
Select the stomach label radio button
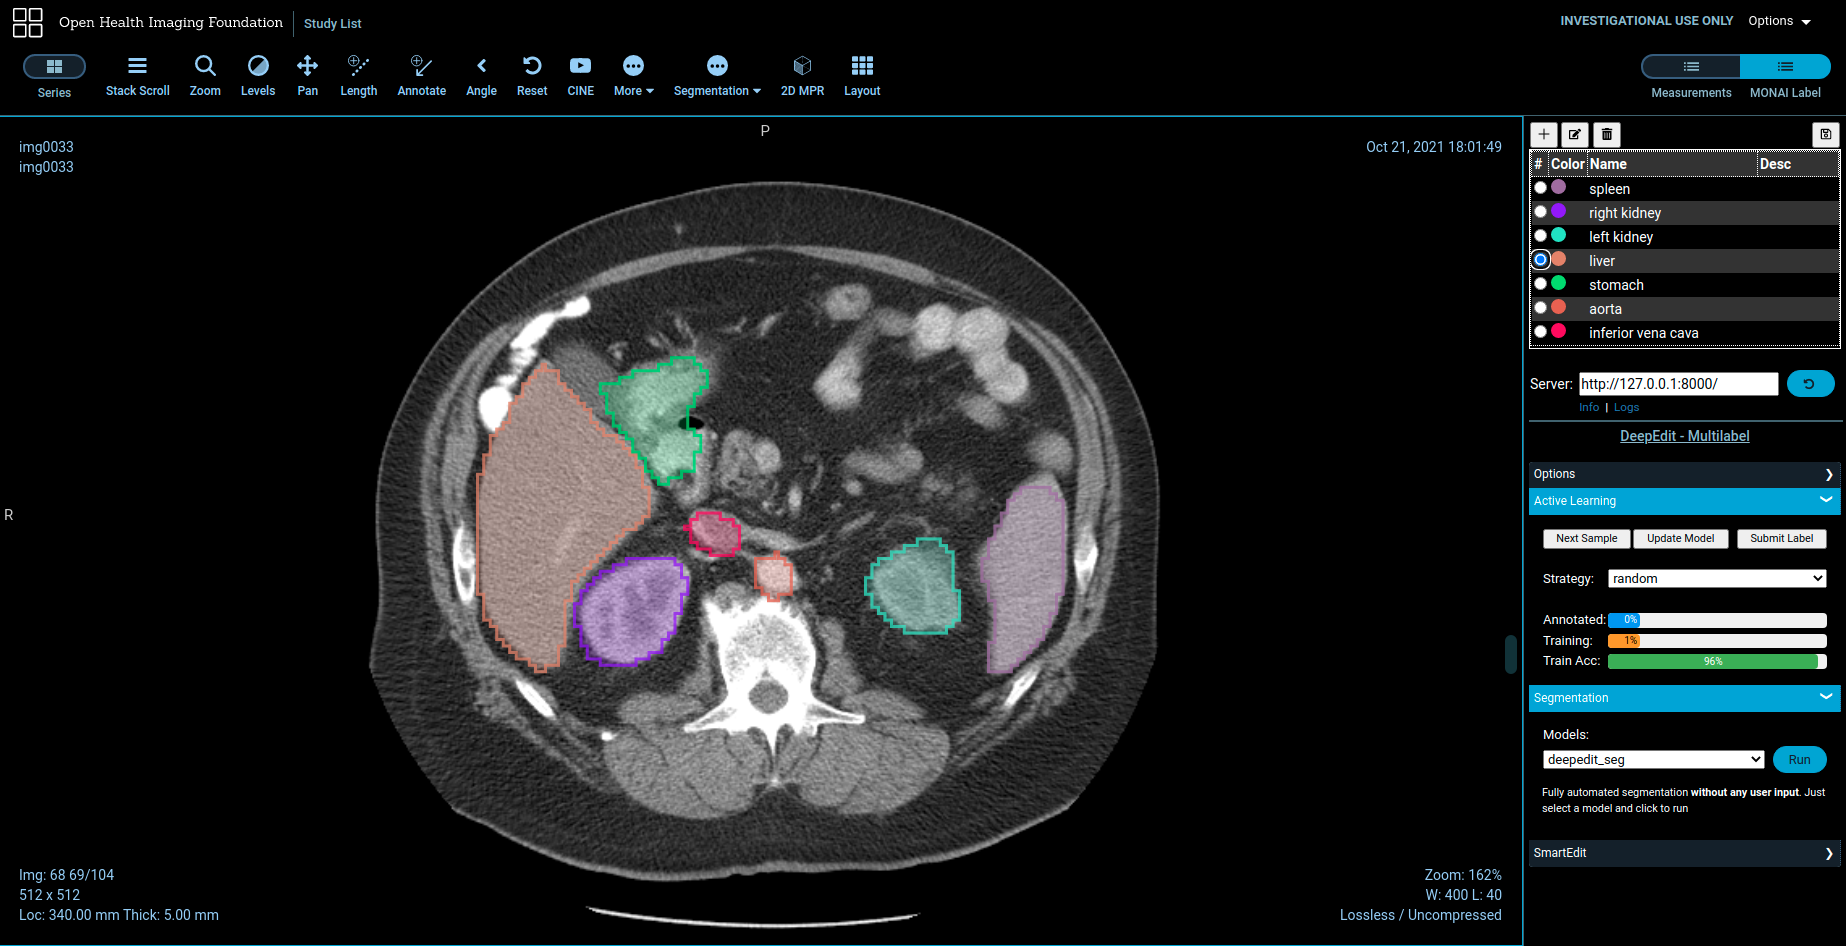(x=1541, y=284)
